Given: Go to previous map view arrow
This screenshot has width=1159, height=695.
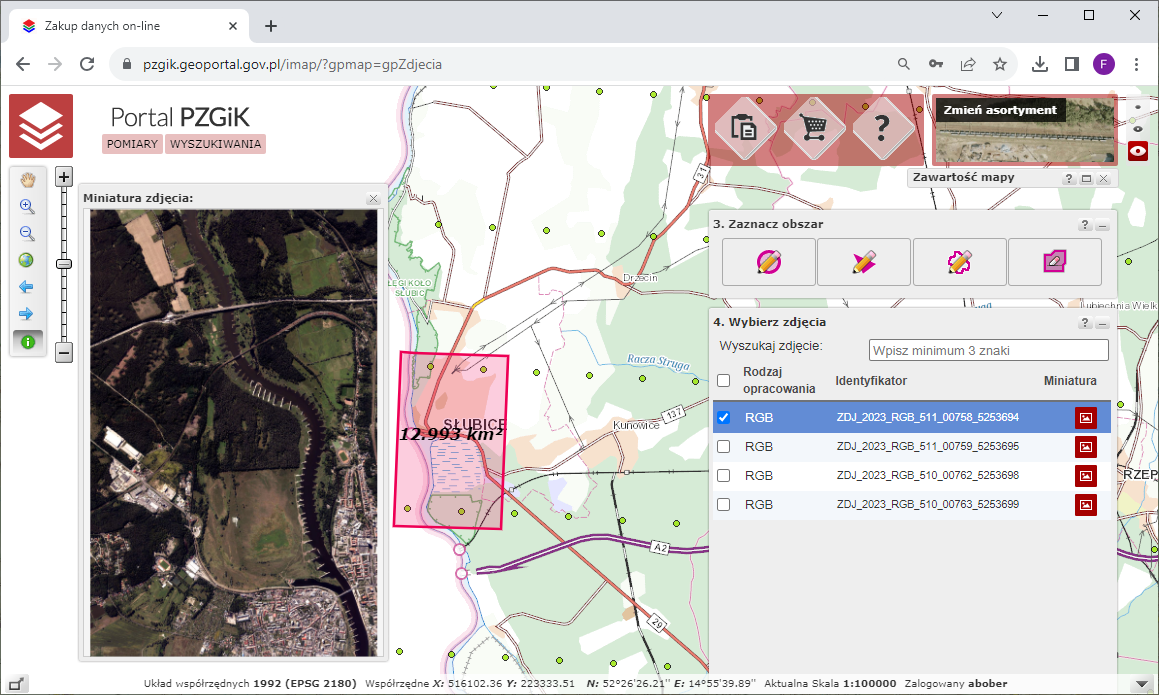Looking at the screenshot, I should [27, 288].
